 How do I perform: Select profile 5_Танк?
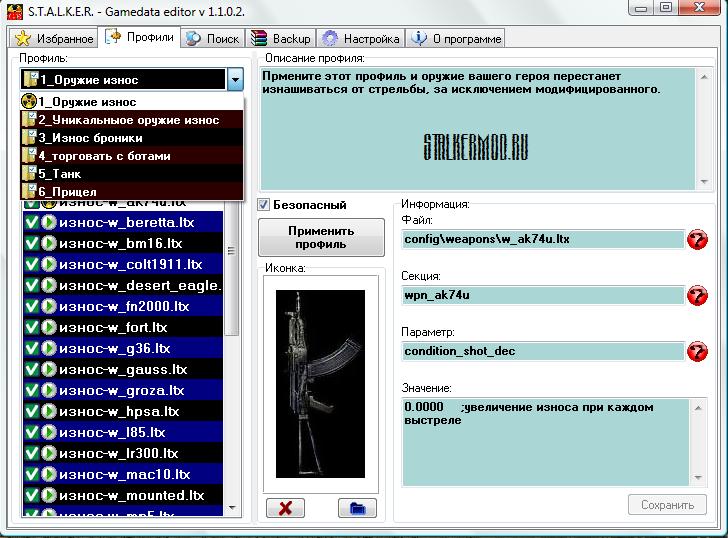click(x=132, y=174)
